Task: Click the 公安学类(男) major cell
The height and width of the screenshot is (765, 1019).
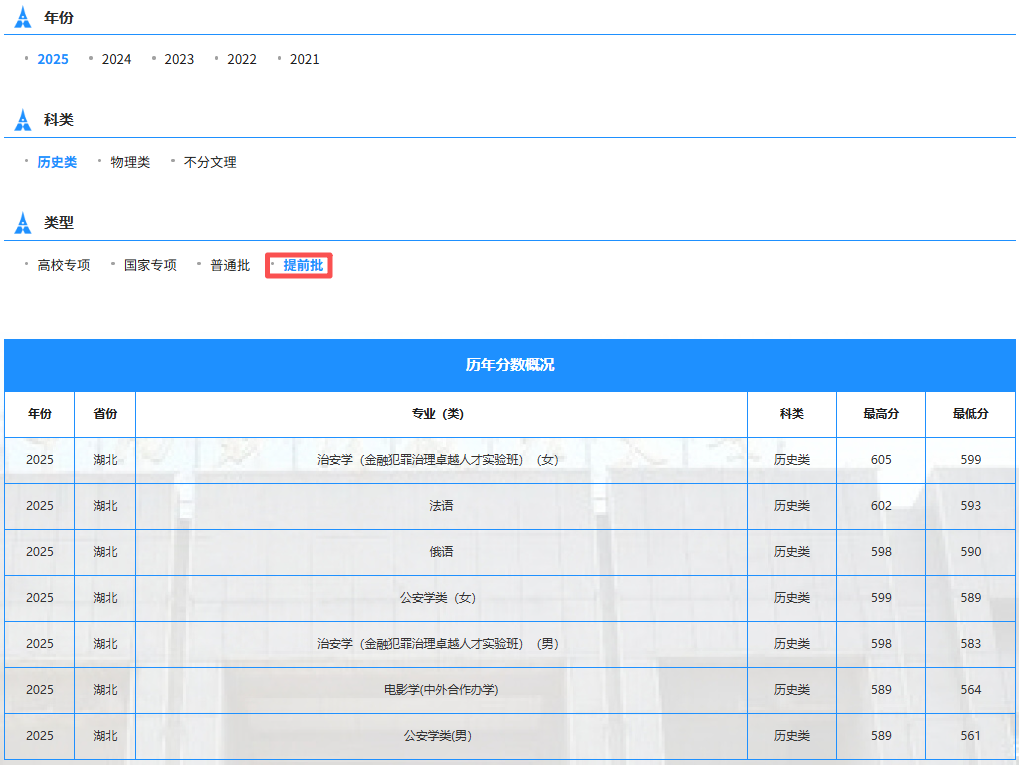Action: 441,737
